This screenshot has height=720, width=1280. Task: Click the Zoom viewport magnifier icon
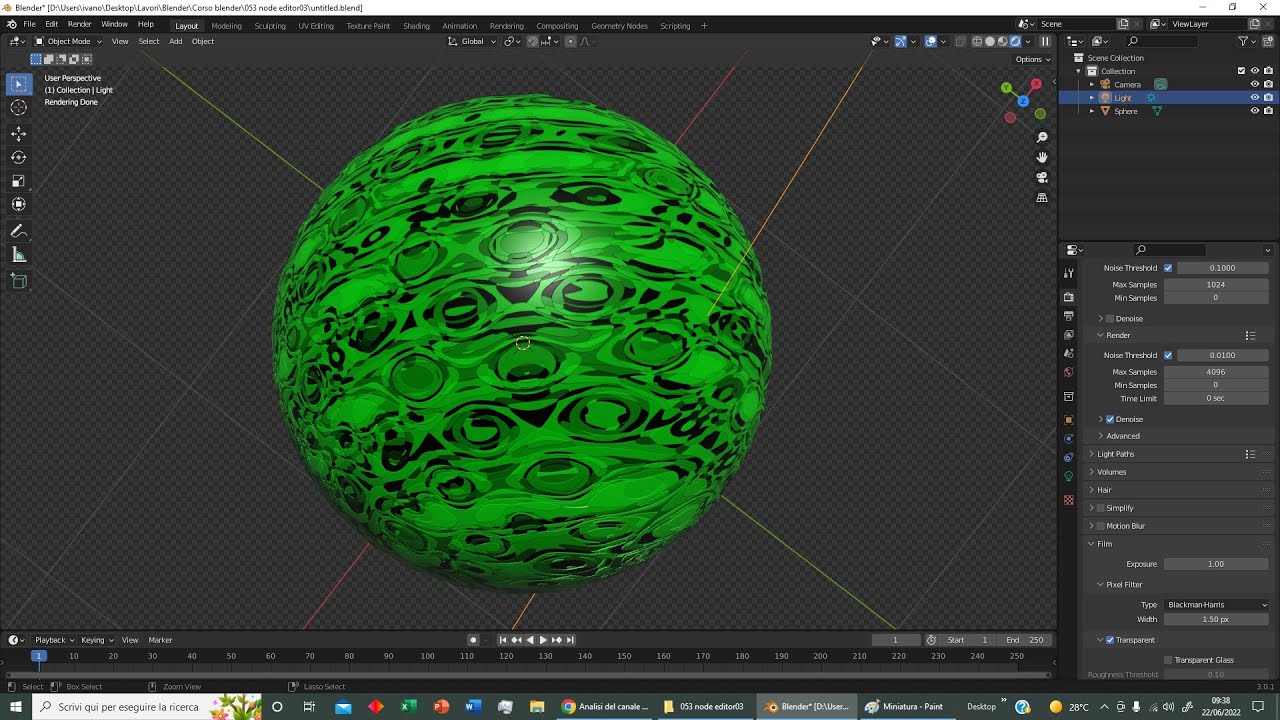(1042, 137)
